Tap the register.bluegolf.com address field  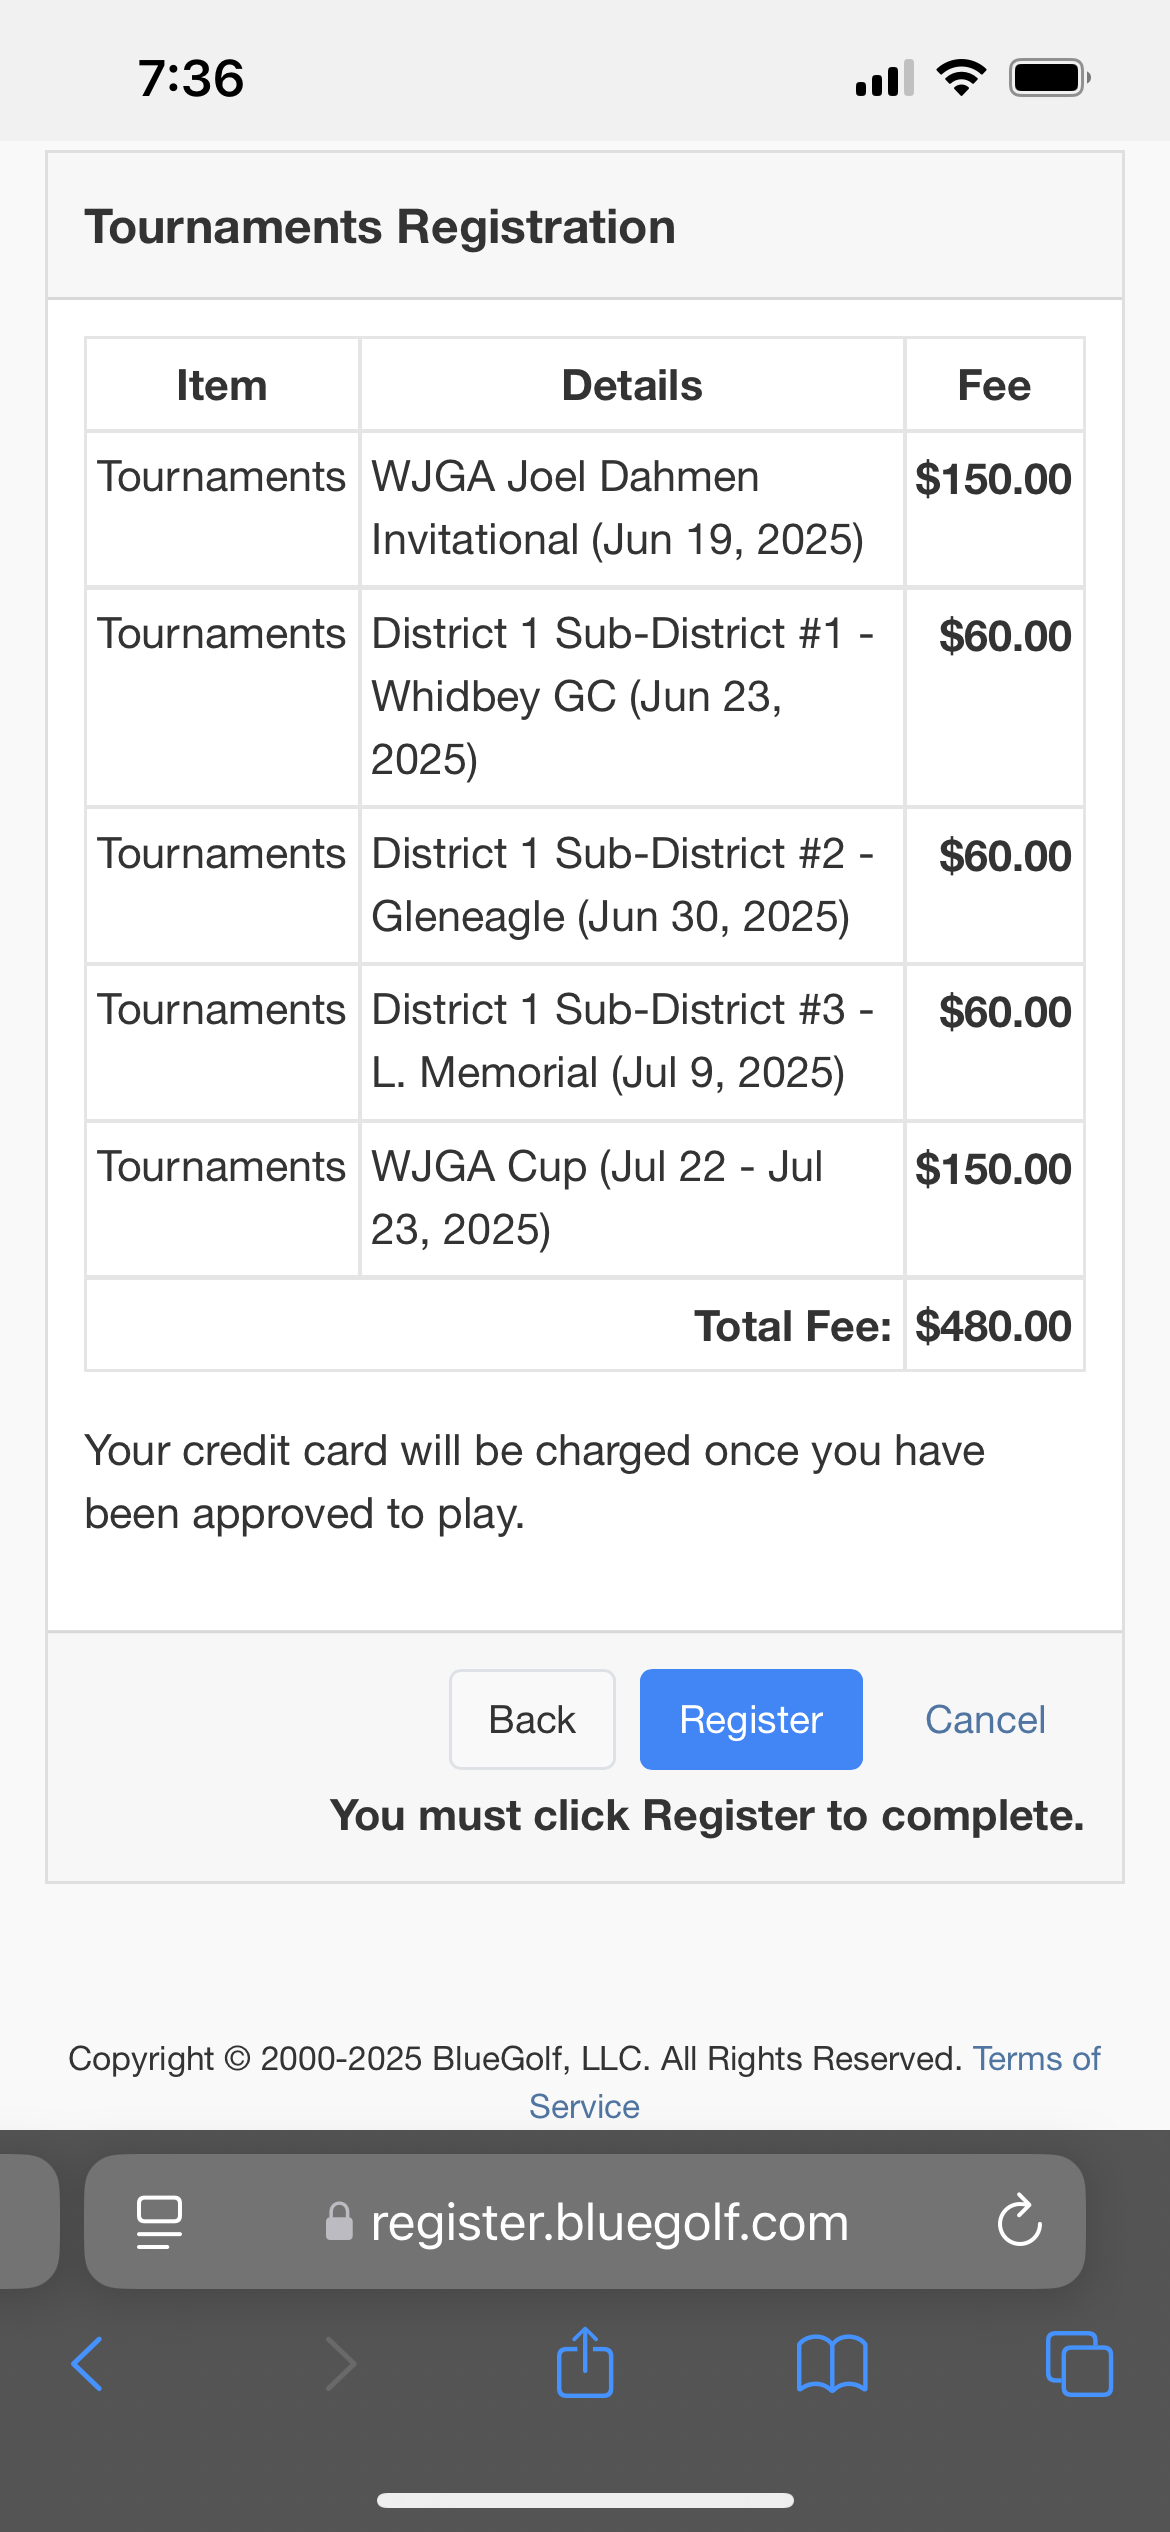pyautogui.click(x=608, y=2222)
